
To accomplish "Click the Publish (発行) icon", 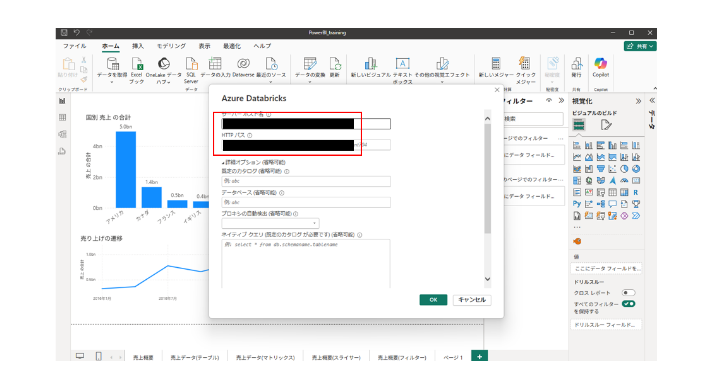I will [x=577, y=63].
